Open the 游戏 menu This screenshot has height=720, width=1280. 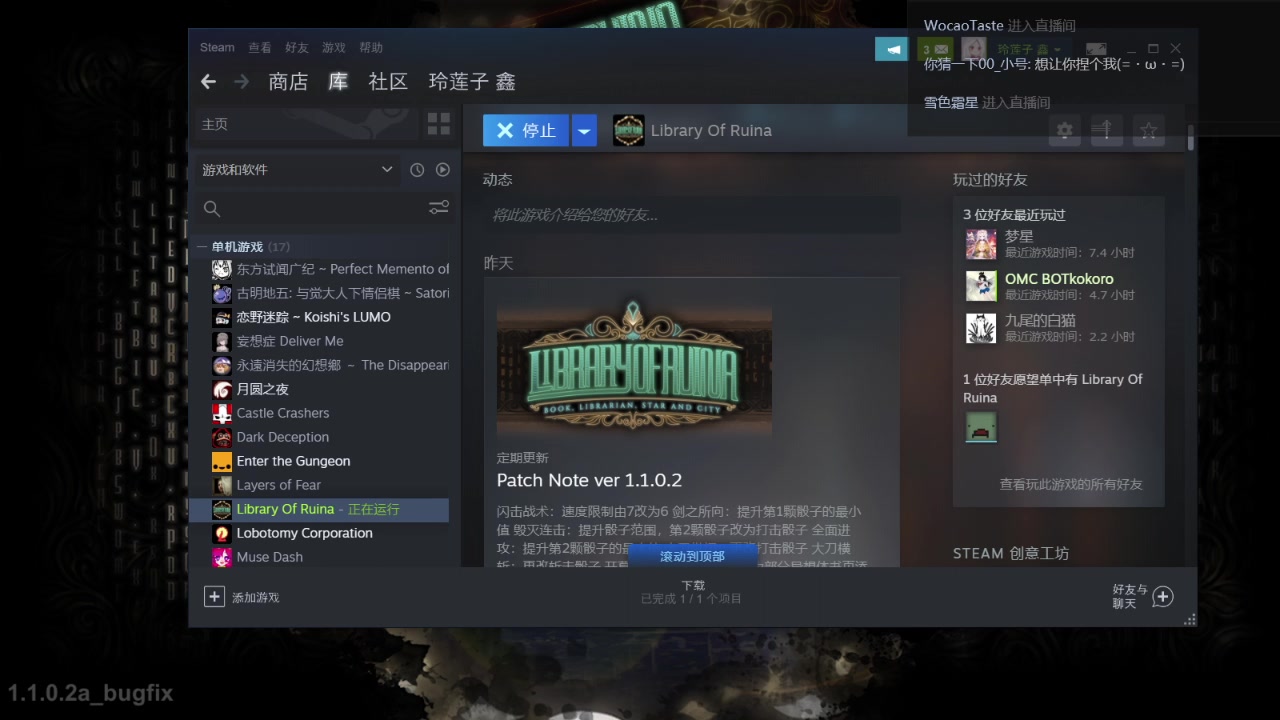pos(334,47)
